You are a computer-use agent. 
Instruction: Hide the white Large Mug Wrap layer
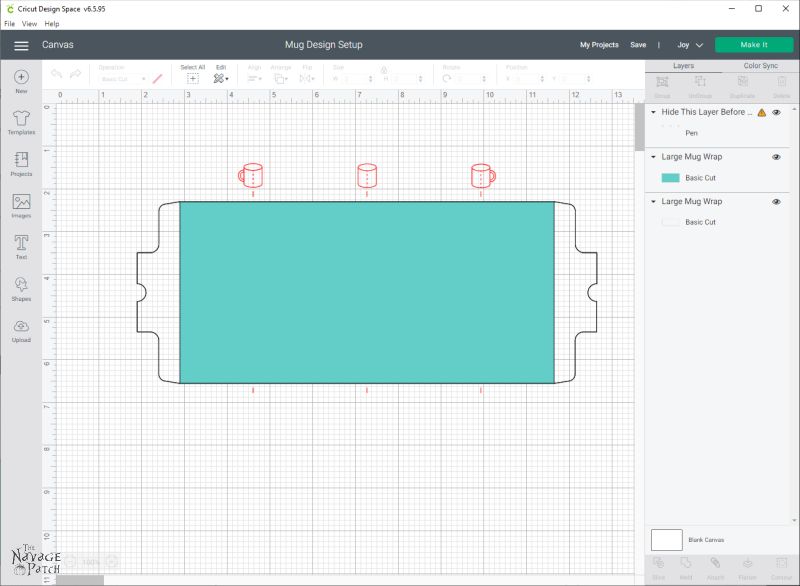pyautogui.click(x=776, y=202)
